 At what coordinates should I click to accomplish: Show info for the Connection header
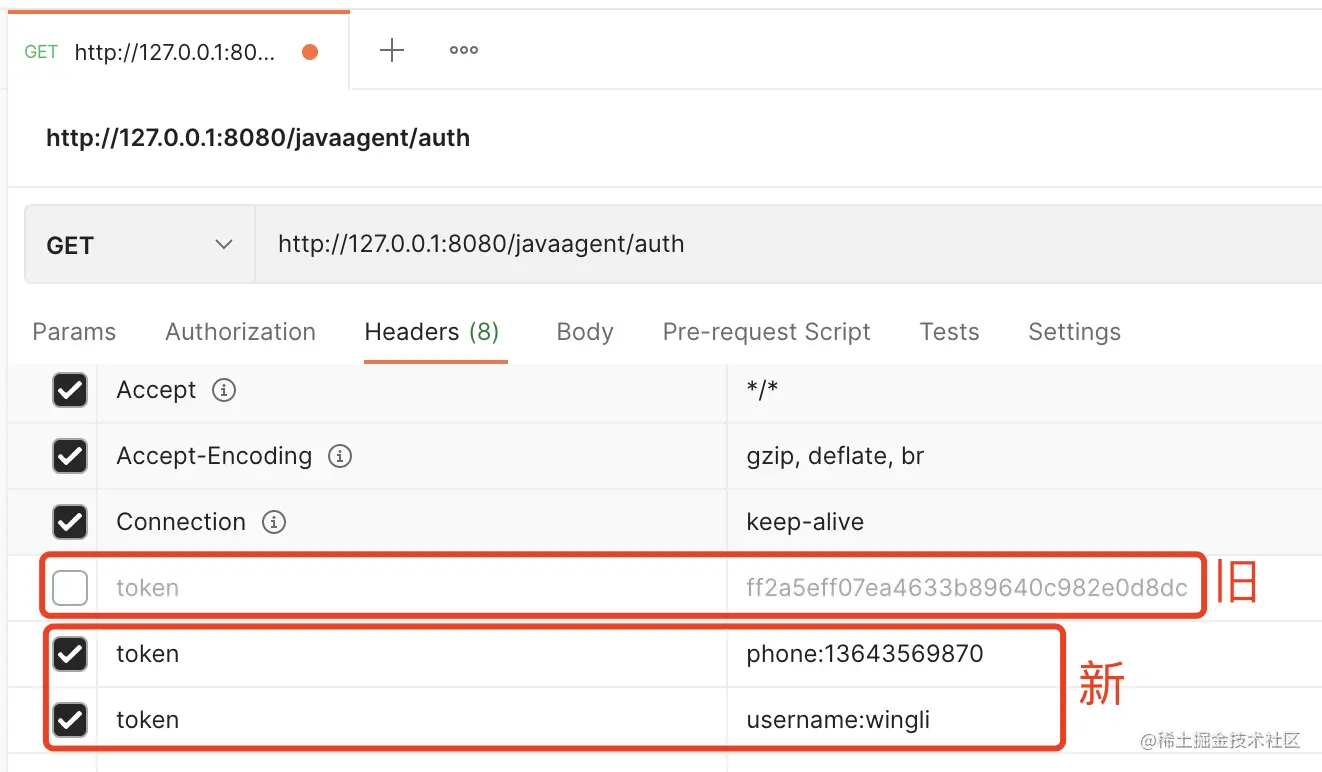(x=273, y=522)
